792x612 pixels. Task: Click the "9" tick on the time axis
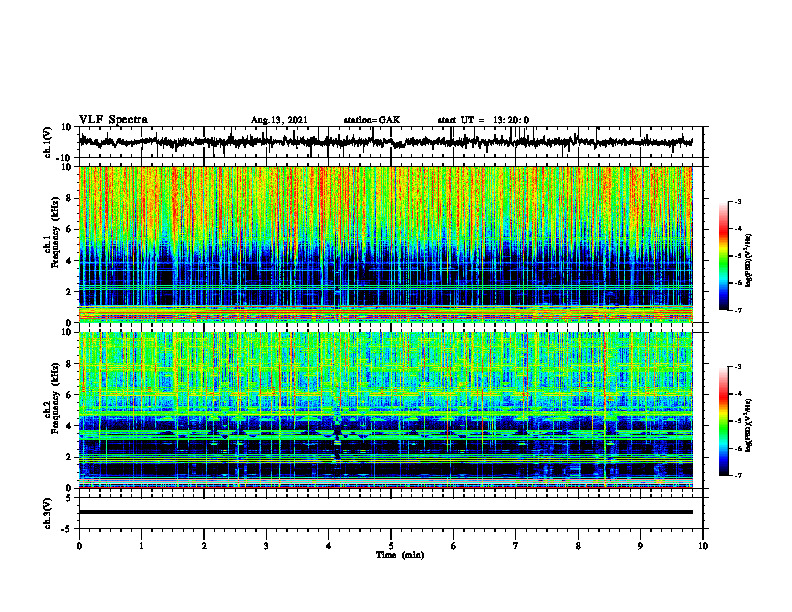[x=640, y=546]
